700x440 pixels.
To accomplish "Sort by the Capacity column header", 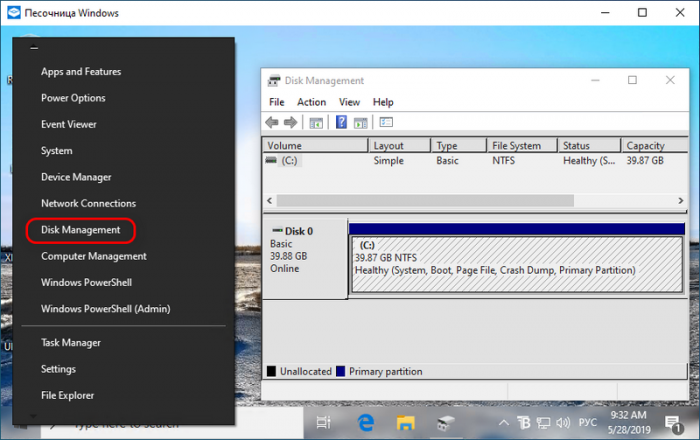I will 654,145.
